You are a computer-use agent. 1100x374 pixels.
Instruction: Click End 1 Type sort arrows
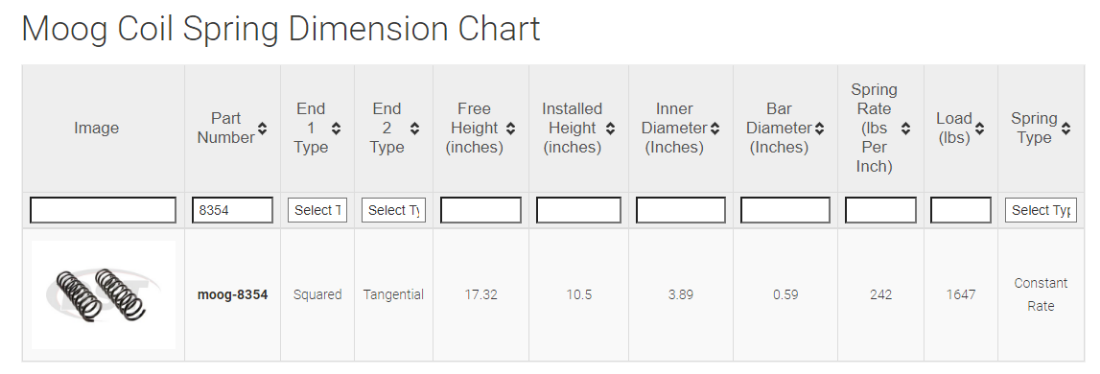pos(336,128)
